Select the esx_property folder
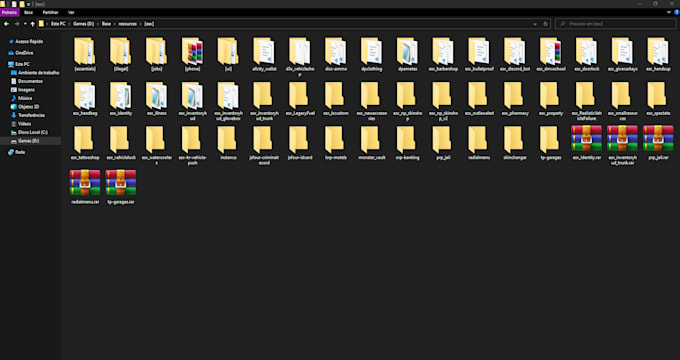The width and height of the screenshot is (680, 360). pyautogui.click(x=551, y=98)
